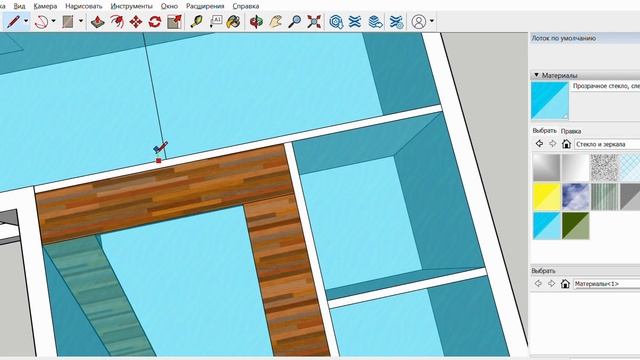Click the back arrow beside Материалы<1>
Image resolution: width=640 pixels, height=360 pixels.
[x=538, y=283]
